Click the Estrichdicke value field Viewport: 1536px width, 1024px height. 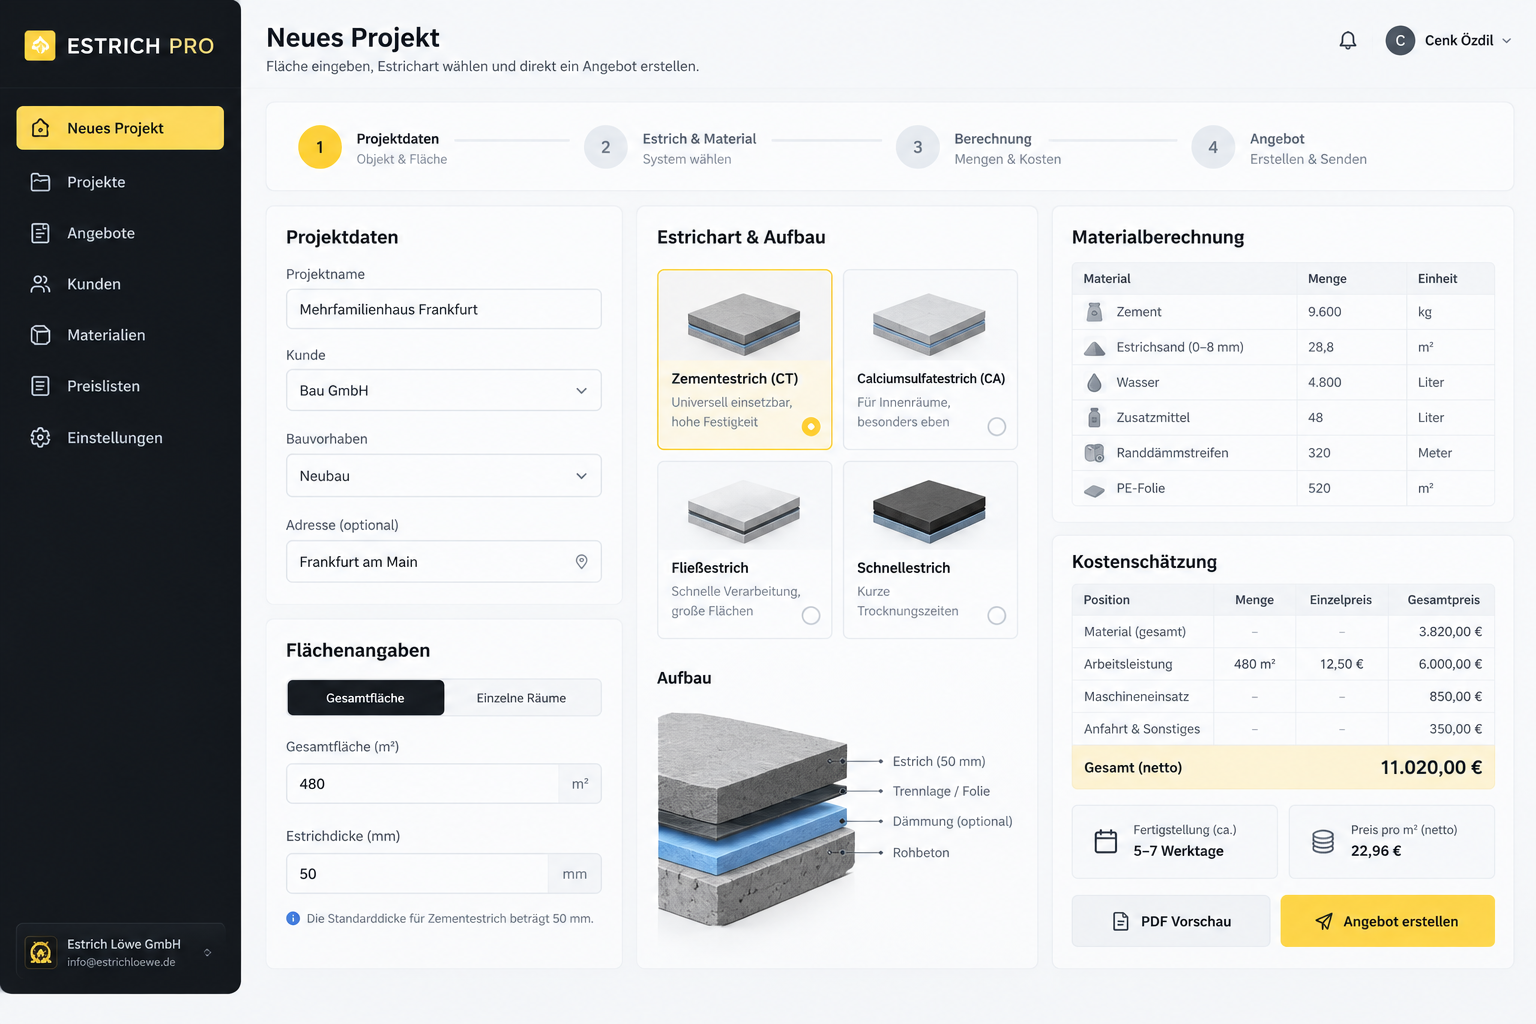(417, 874)
